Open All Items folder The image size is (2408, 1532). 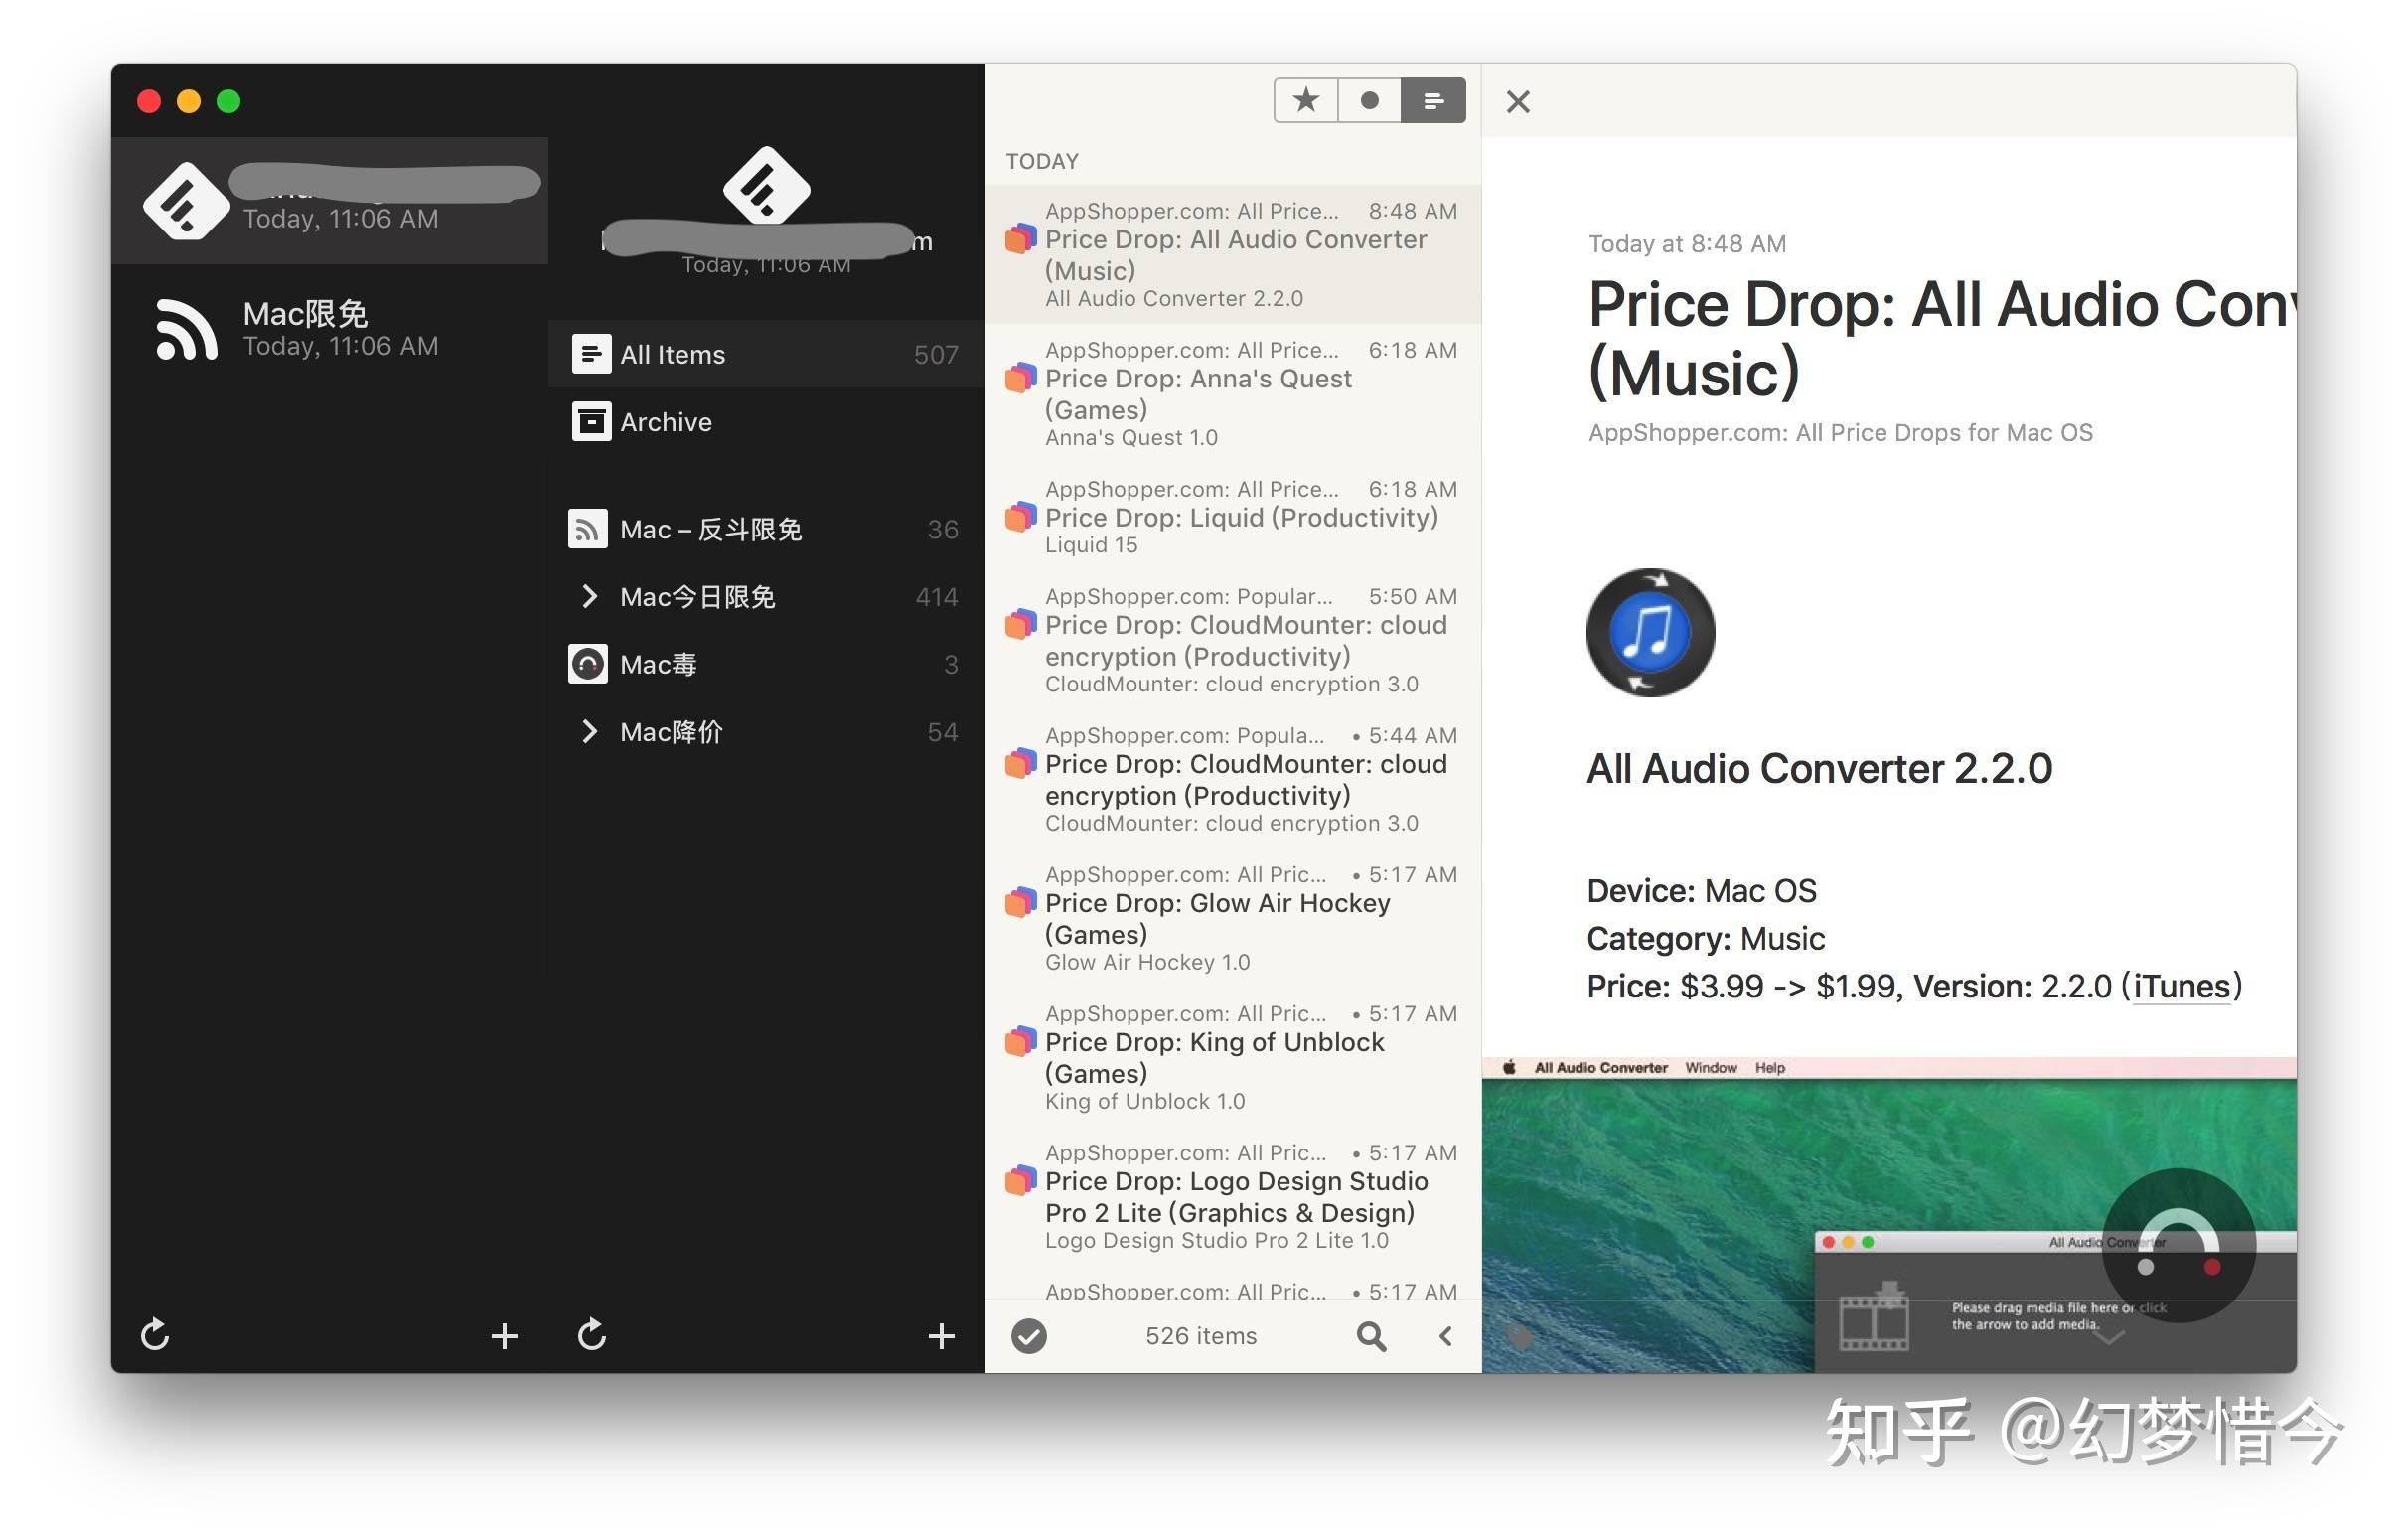tap(766, 354)
